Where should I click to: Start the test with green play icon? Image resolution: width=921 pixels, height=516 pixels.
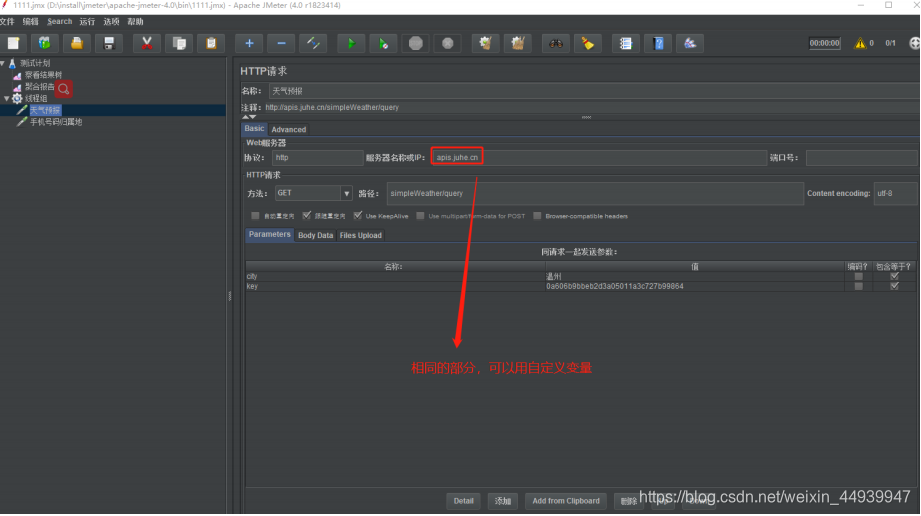pos(351,43)
